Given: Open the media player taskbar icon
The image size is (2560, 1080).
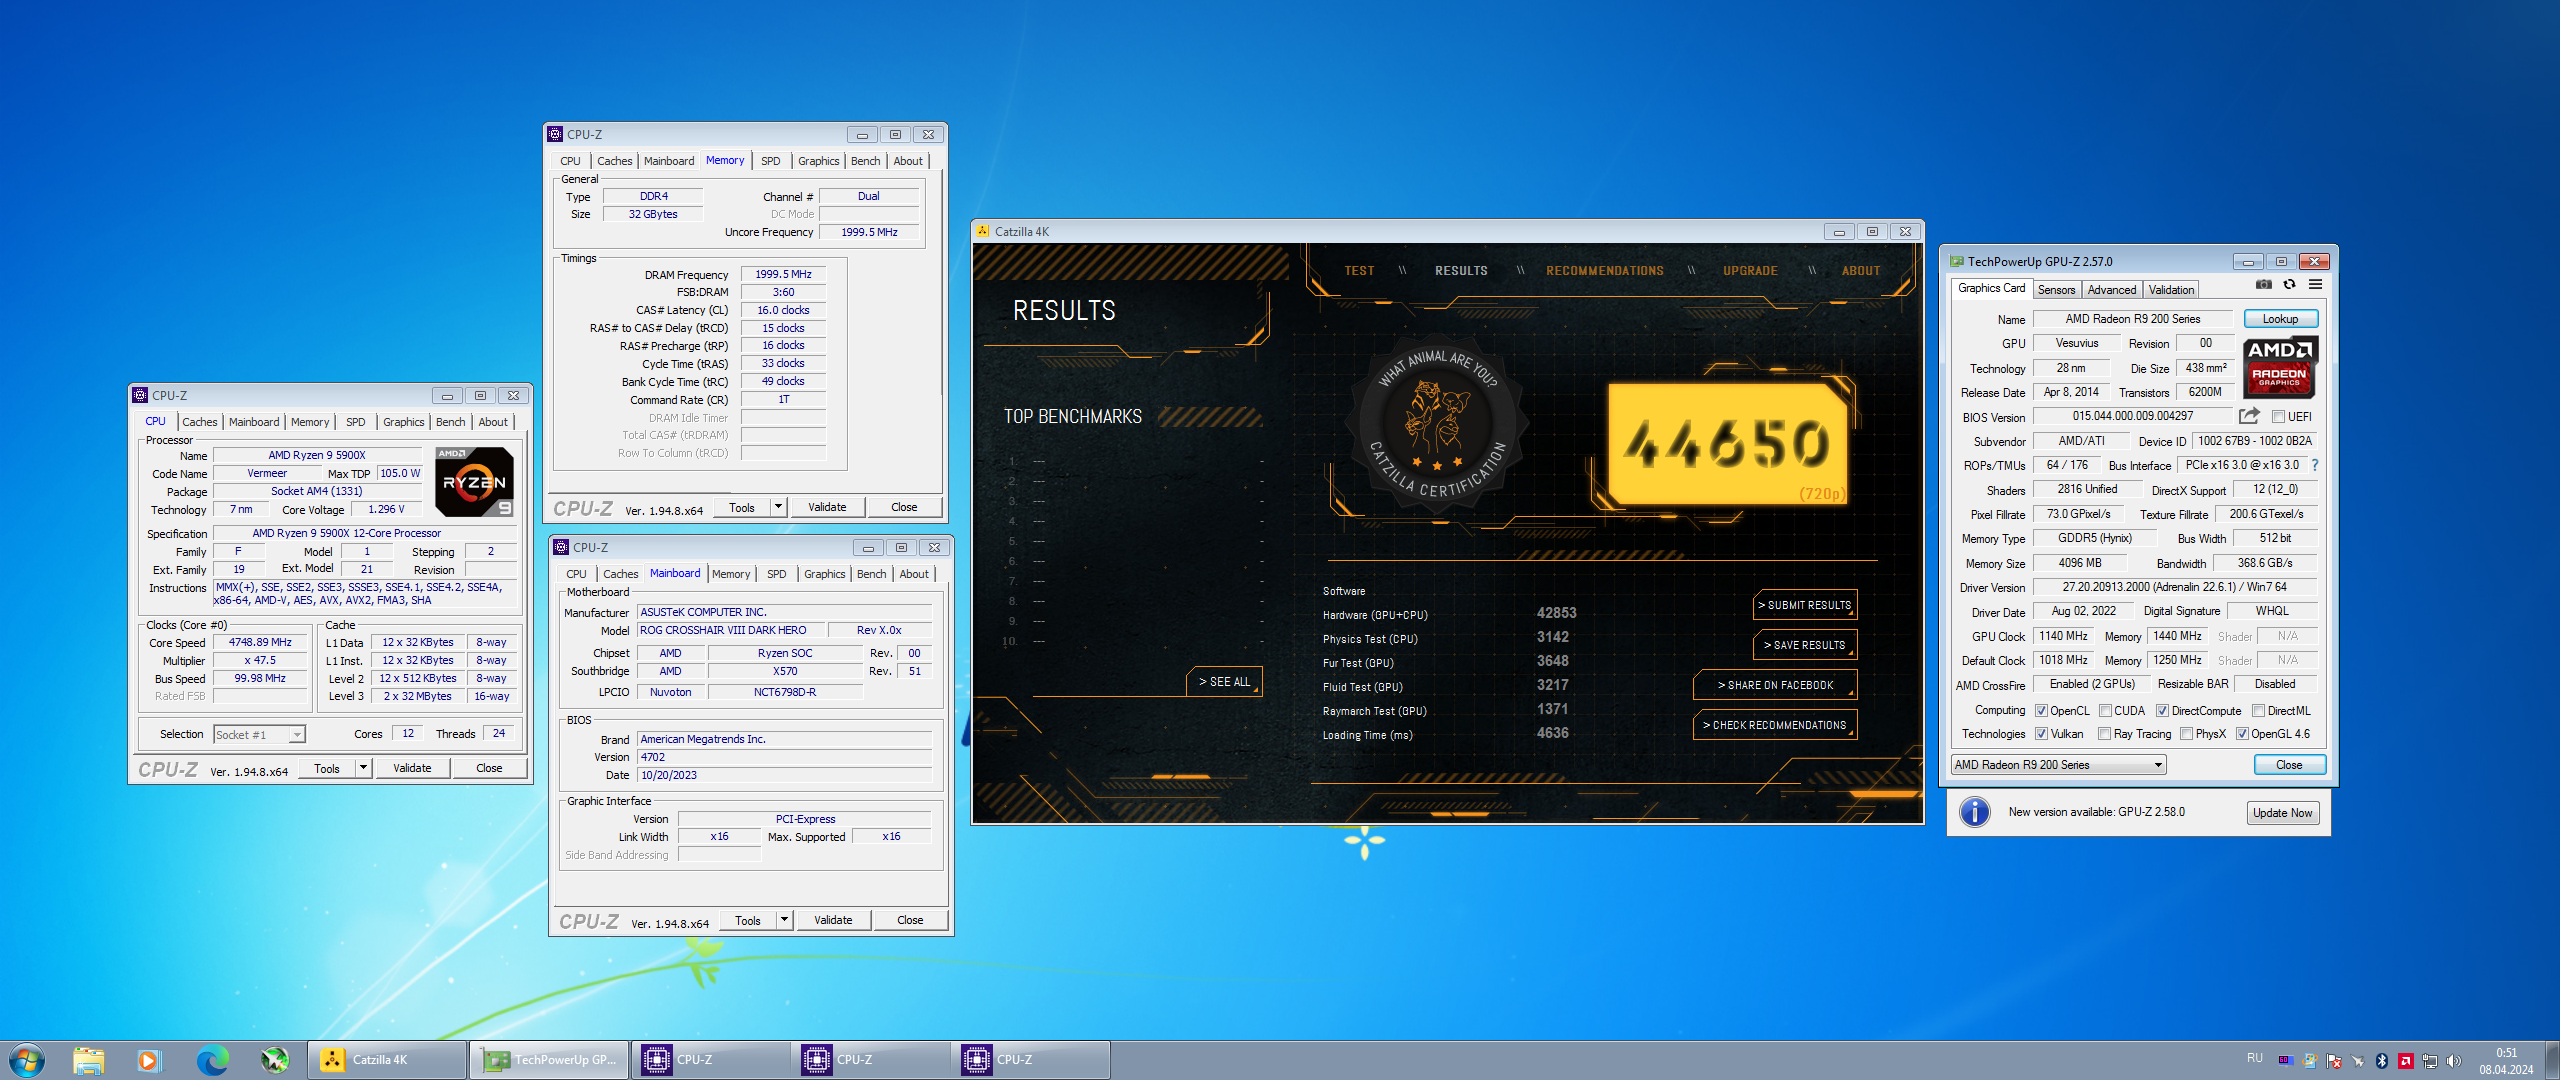Looking at the screenshot, I should 149,1060.
